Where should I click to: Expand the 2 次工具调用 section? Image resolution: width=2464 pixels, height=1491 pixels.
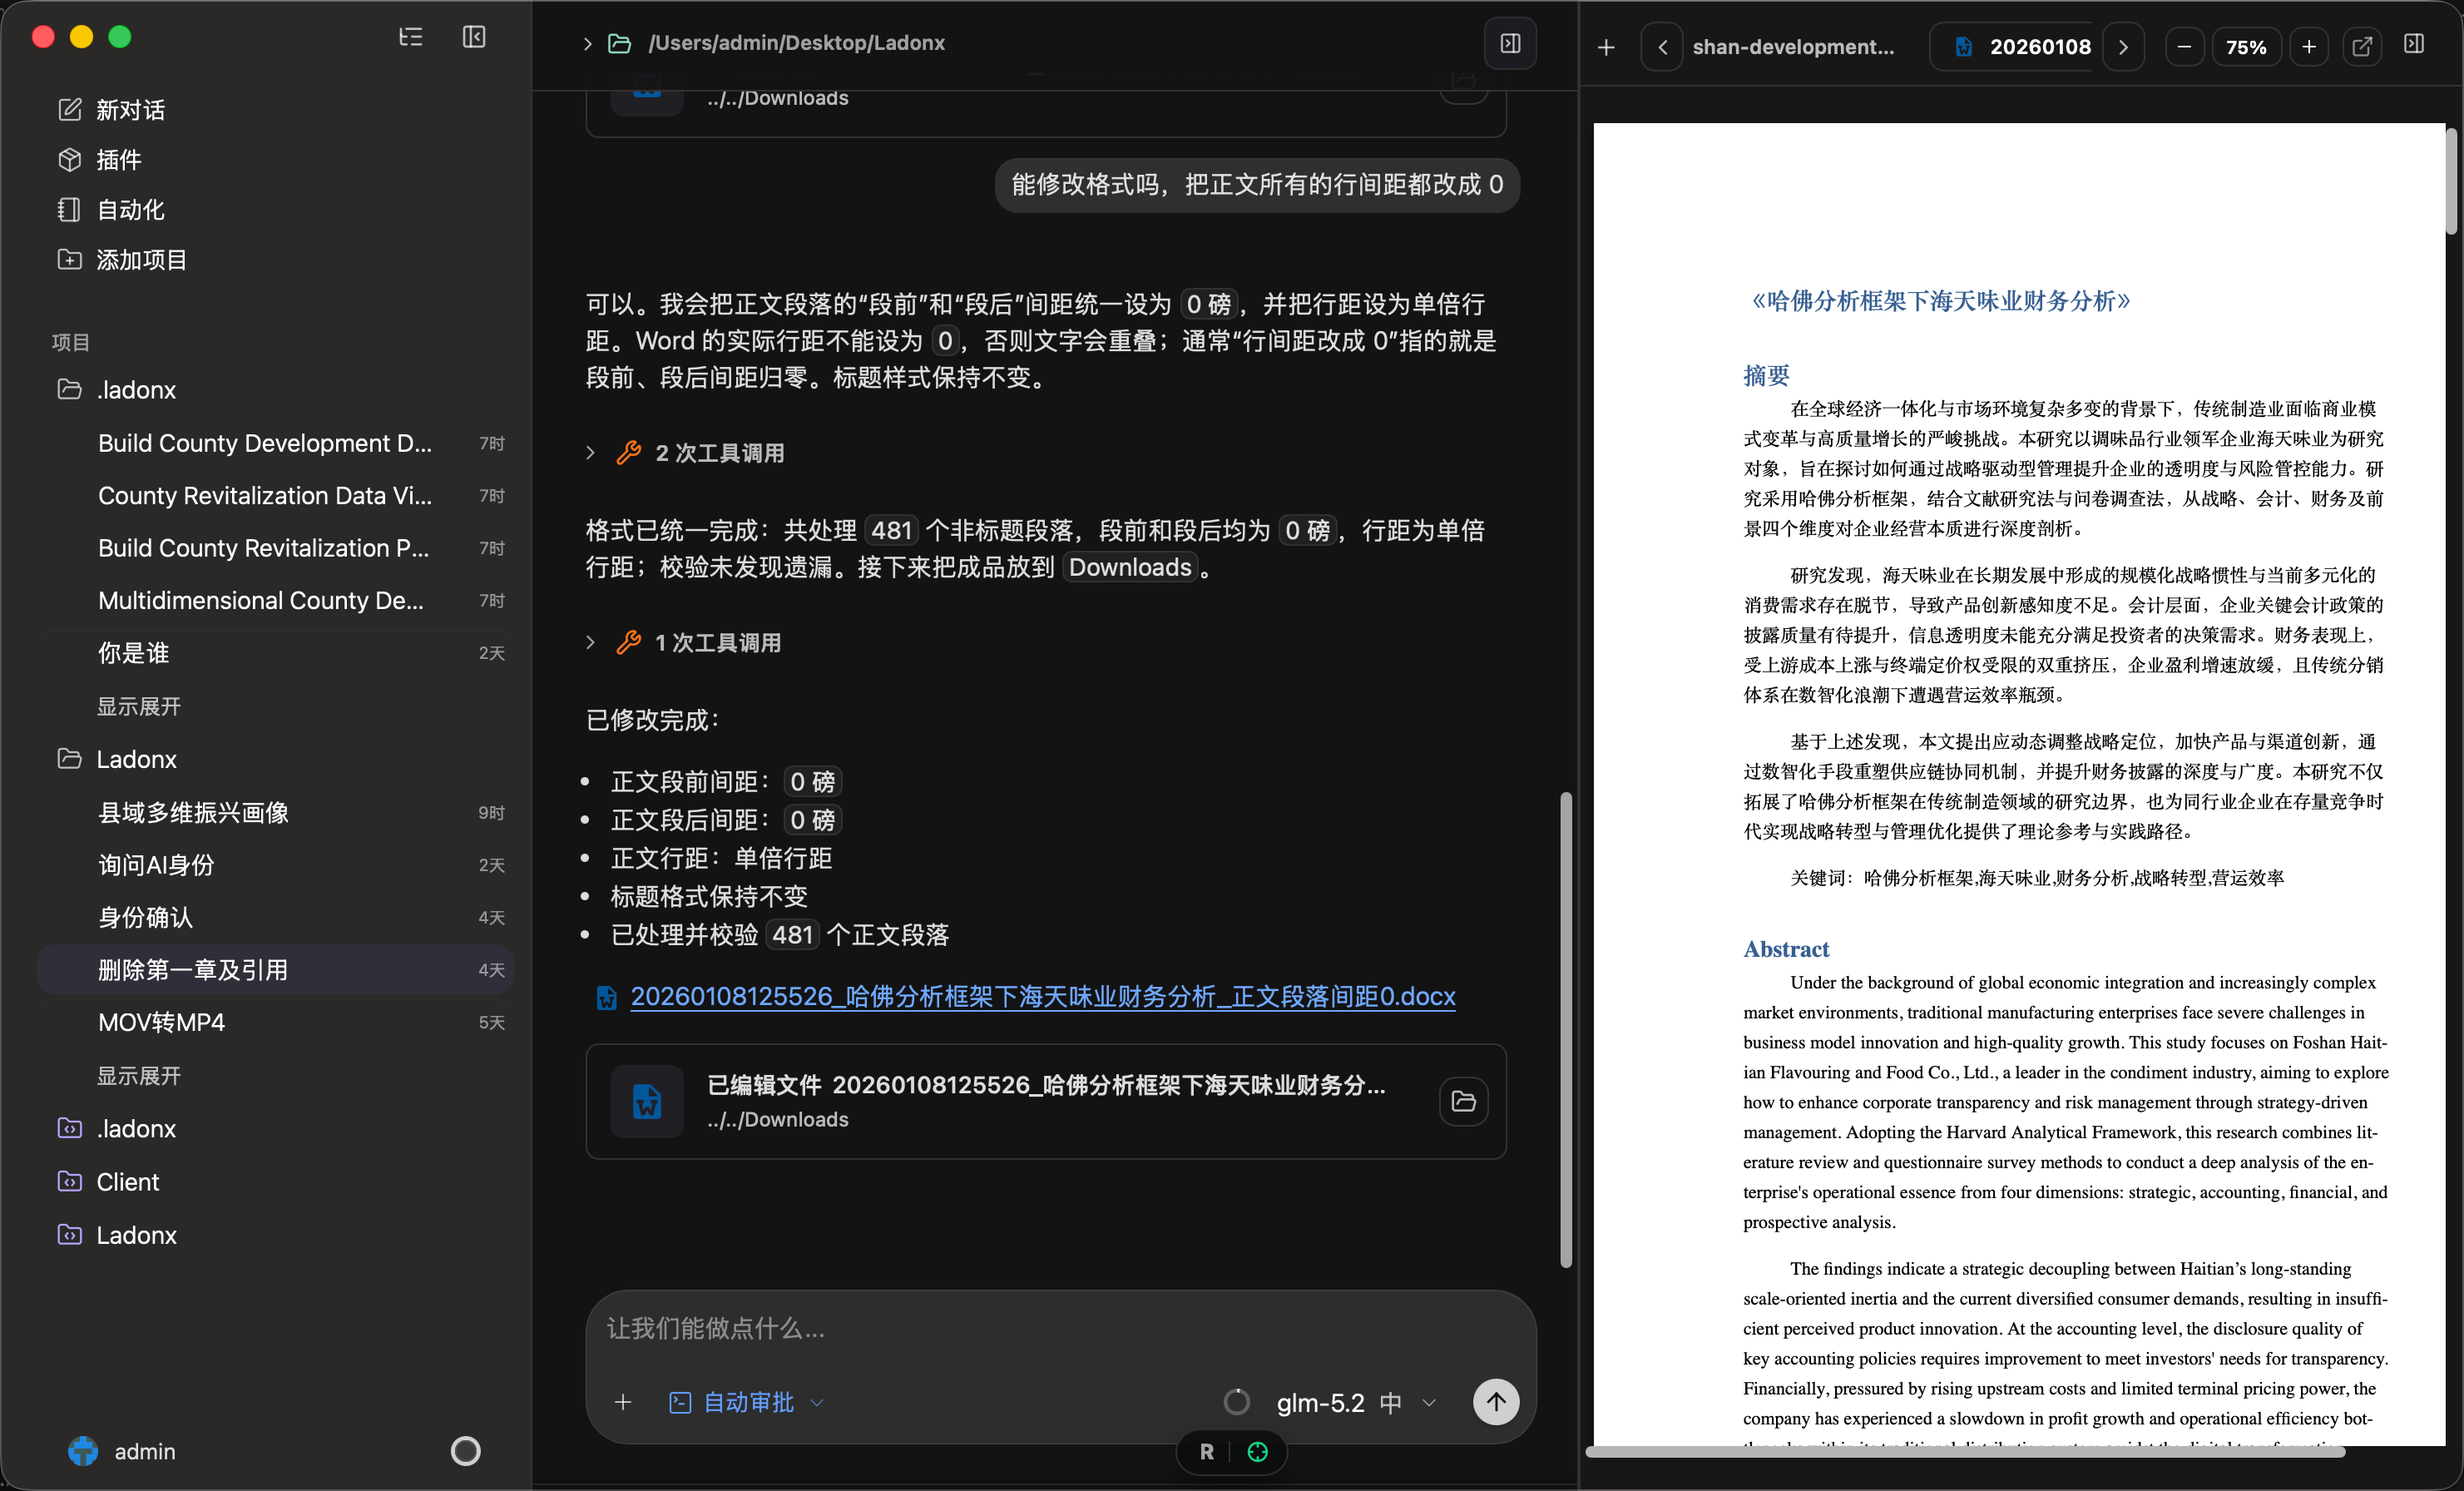(x=686, y=453)
